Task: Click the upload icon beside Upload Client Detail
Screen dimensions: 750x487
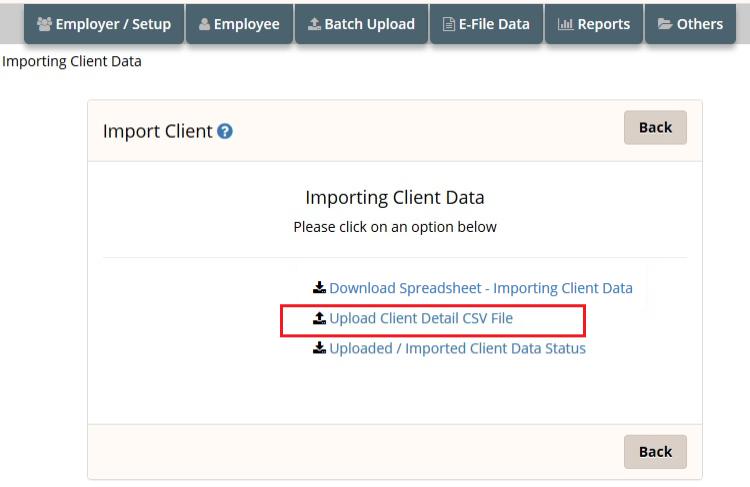Action: [x=320, y=318]
